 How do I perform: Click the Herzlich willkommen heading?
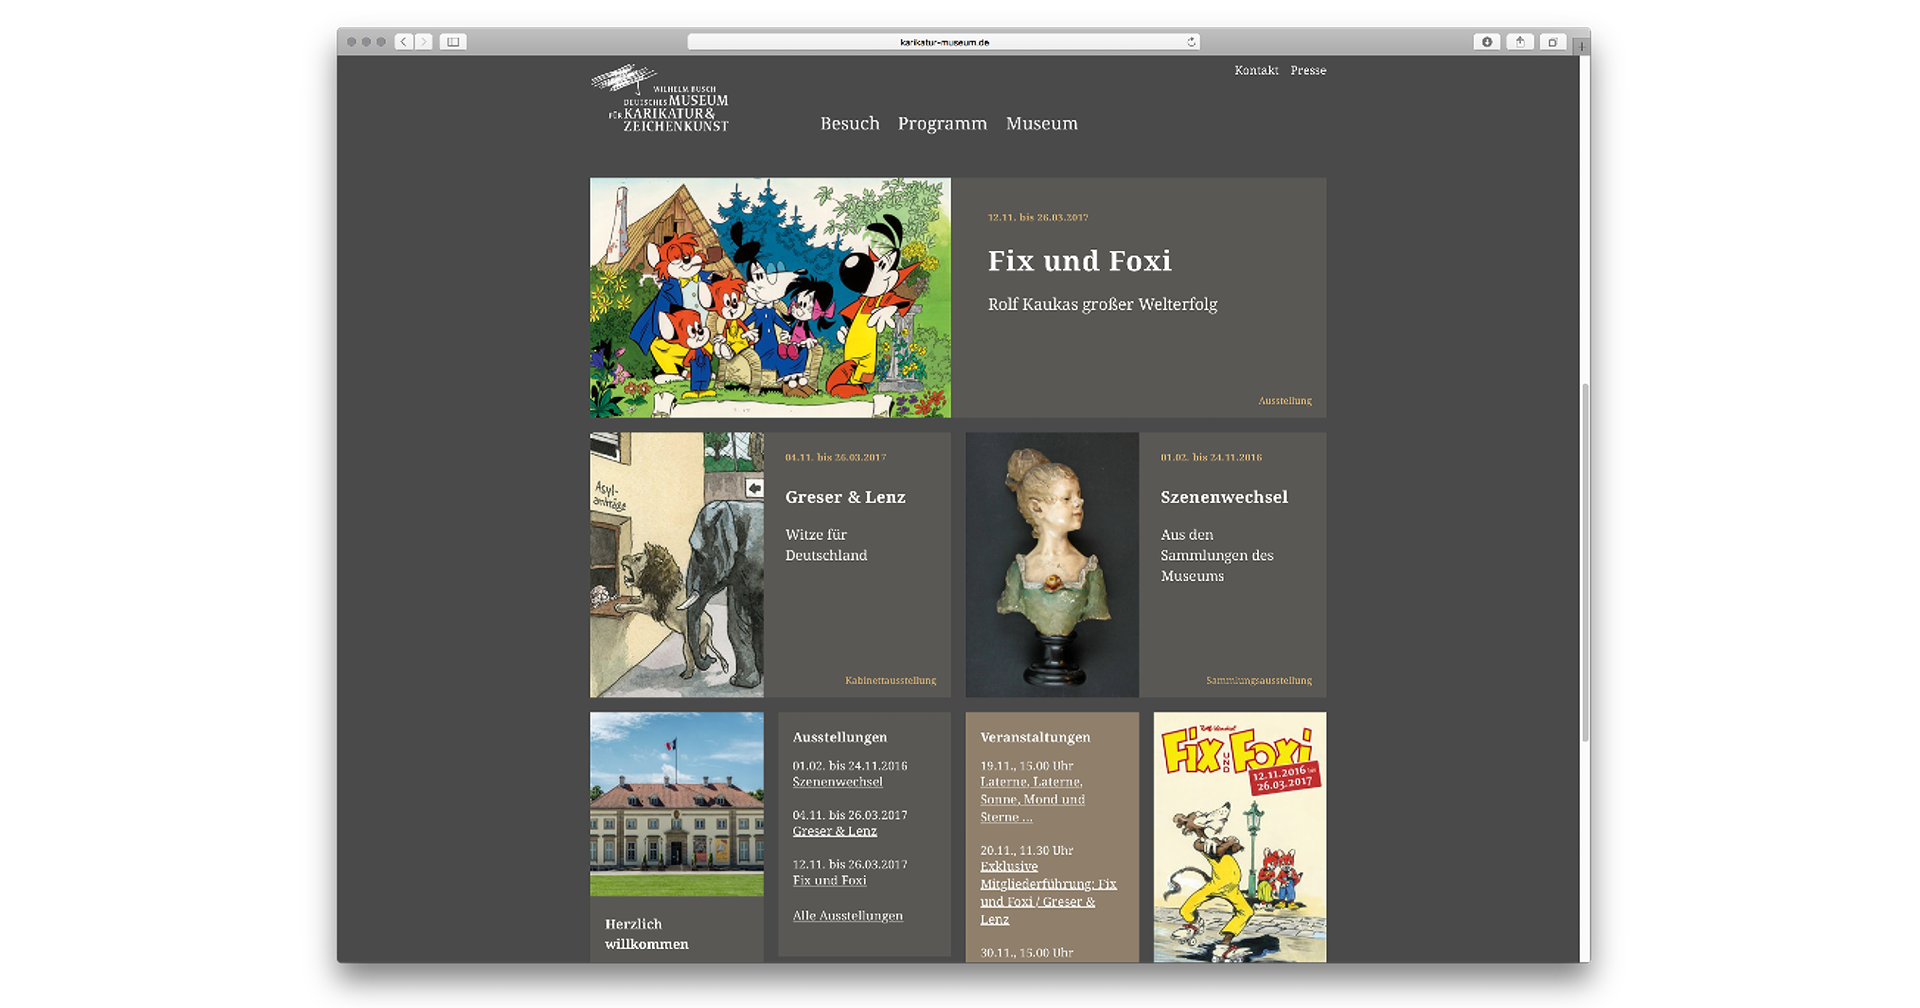click(x=646, y=934)
